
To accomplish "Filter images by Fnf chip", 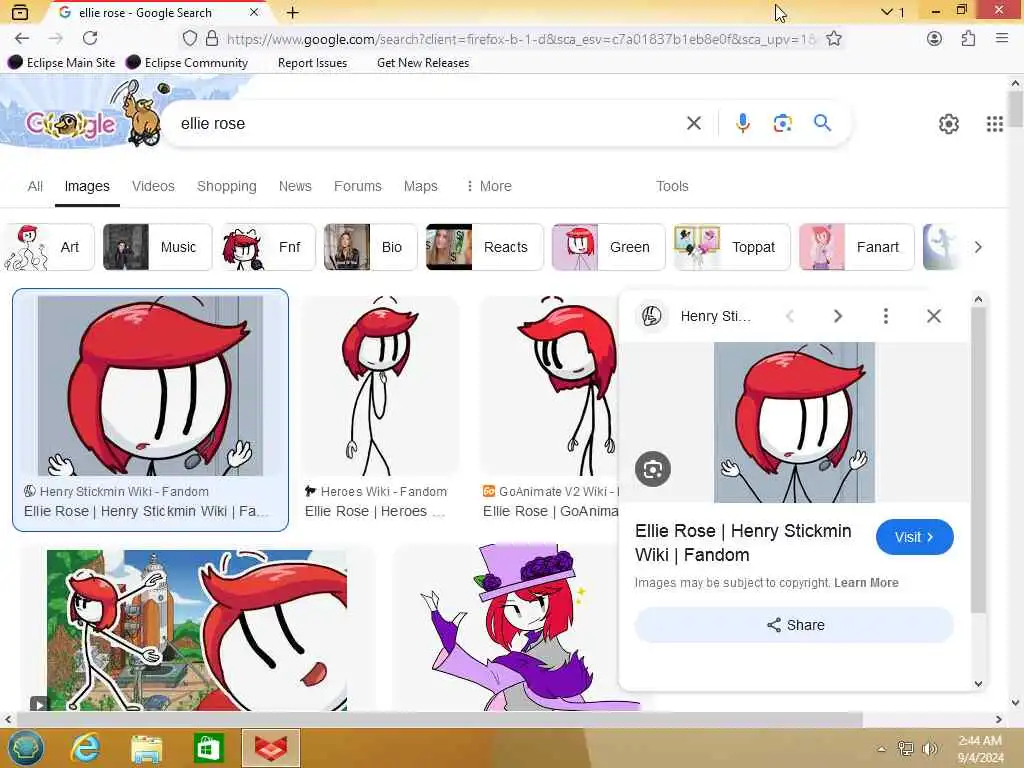I will tap(268, 247).
